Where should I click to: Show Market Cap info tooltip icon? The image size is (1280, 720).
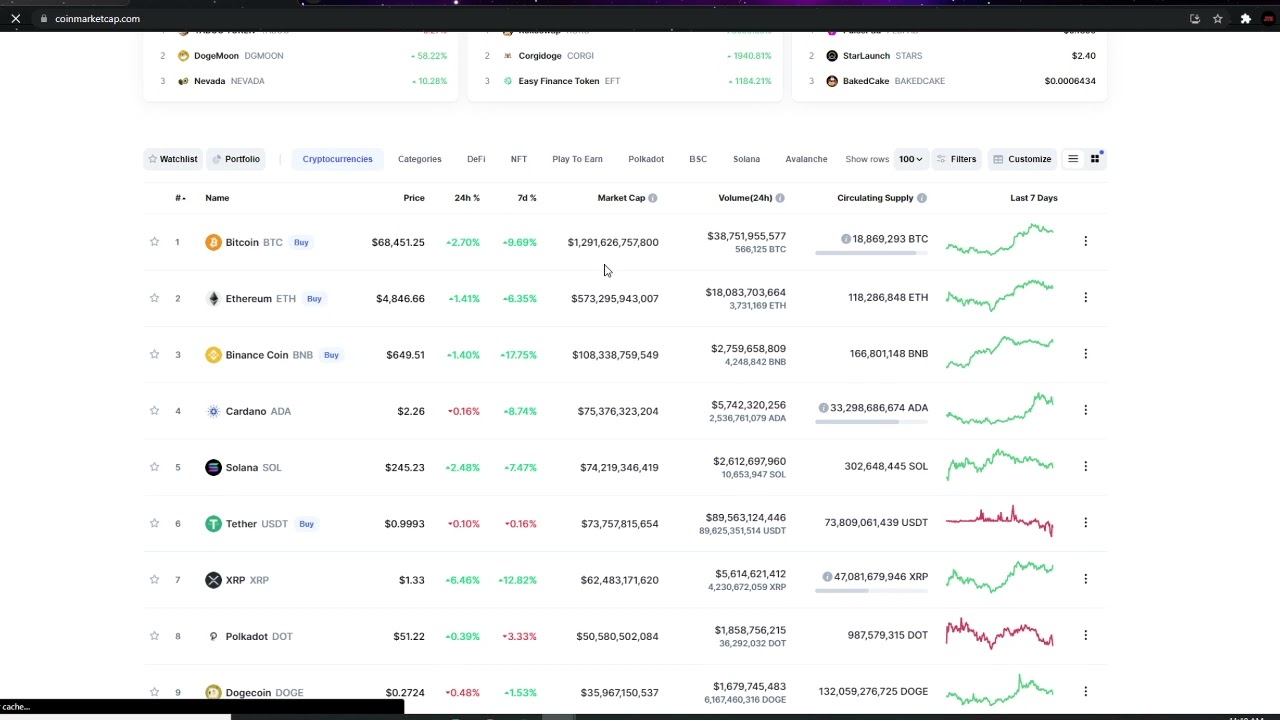(653, 198)
